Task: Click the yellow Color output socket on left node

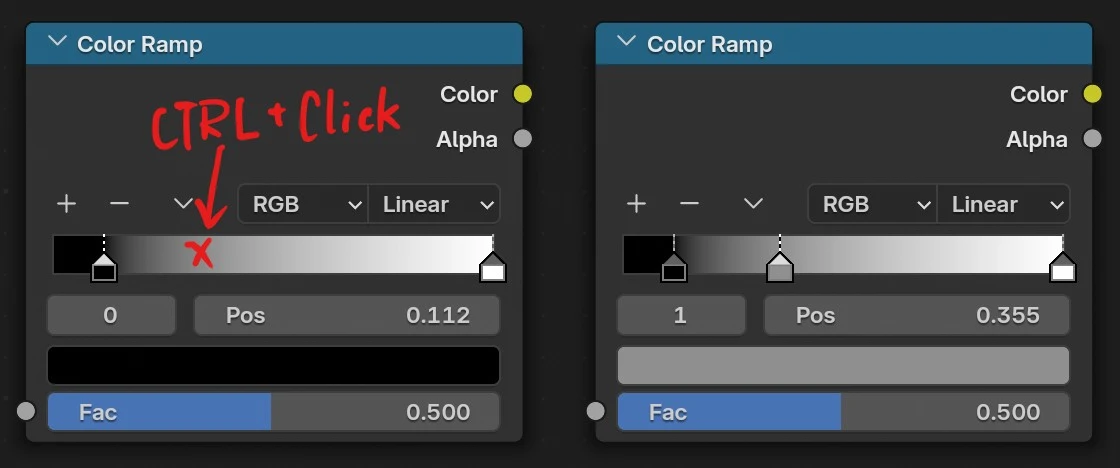Action: 522,94
